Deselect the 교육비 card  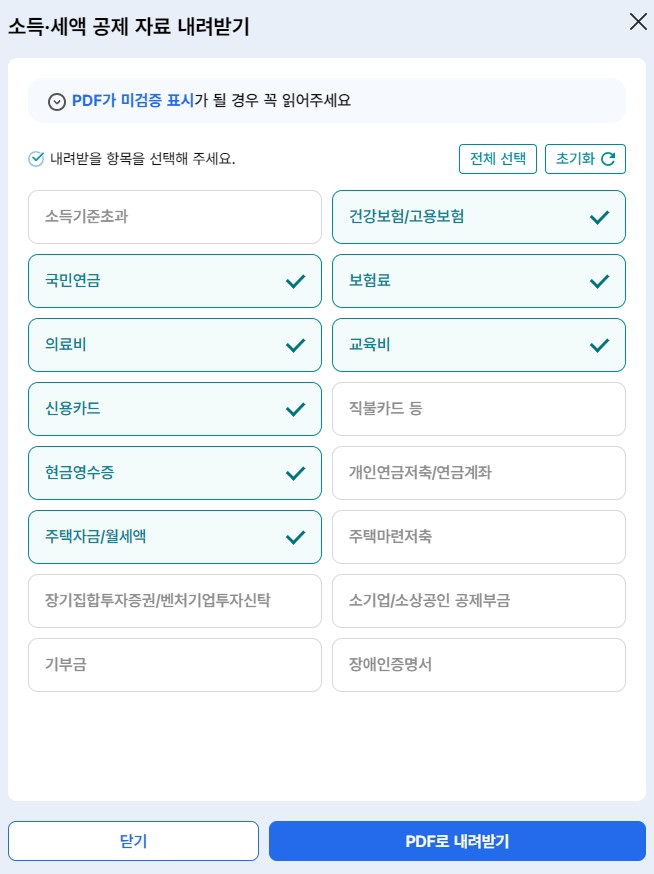(x=479, y=345)
